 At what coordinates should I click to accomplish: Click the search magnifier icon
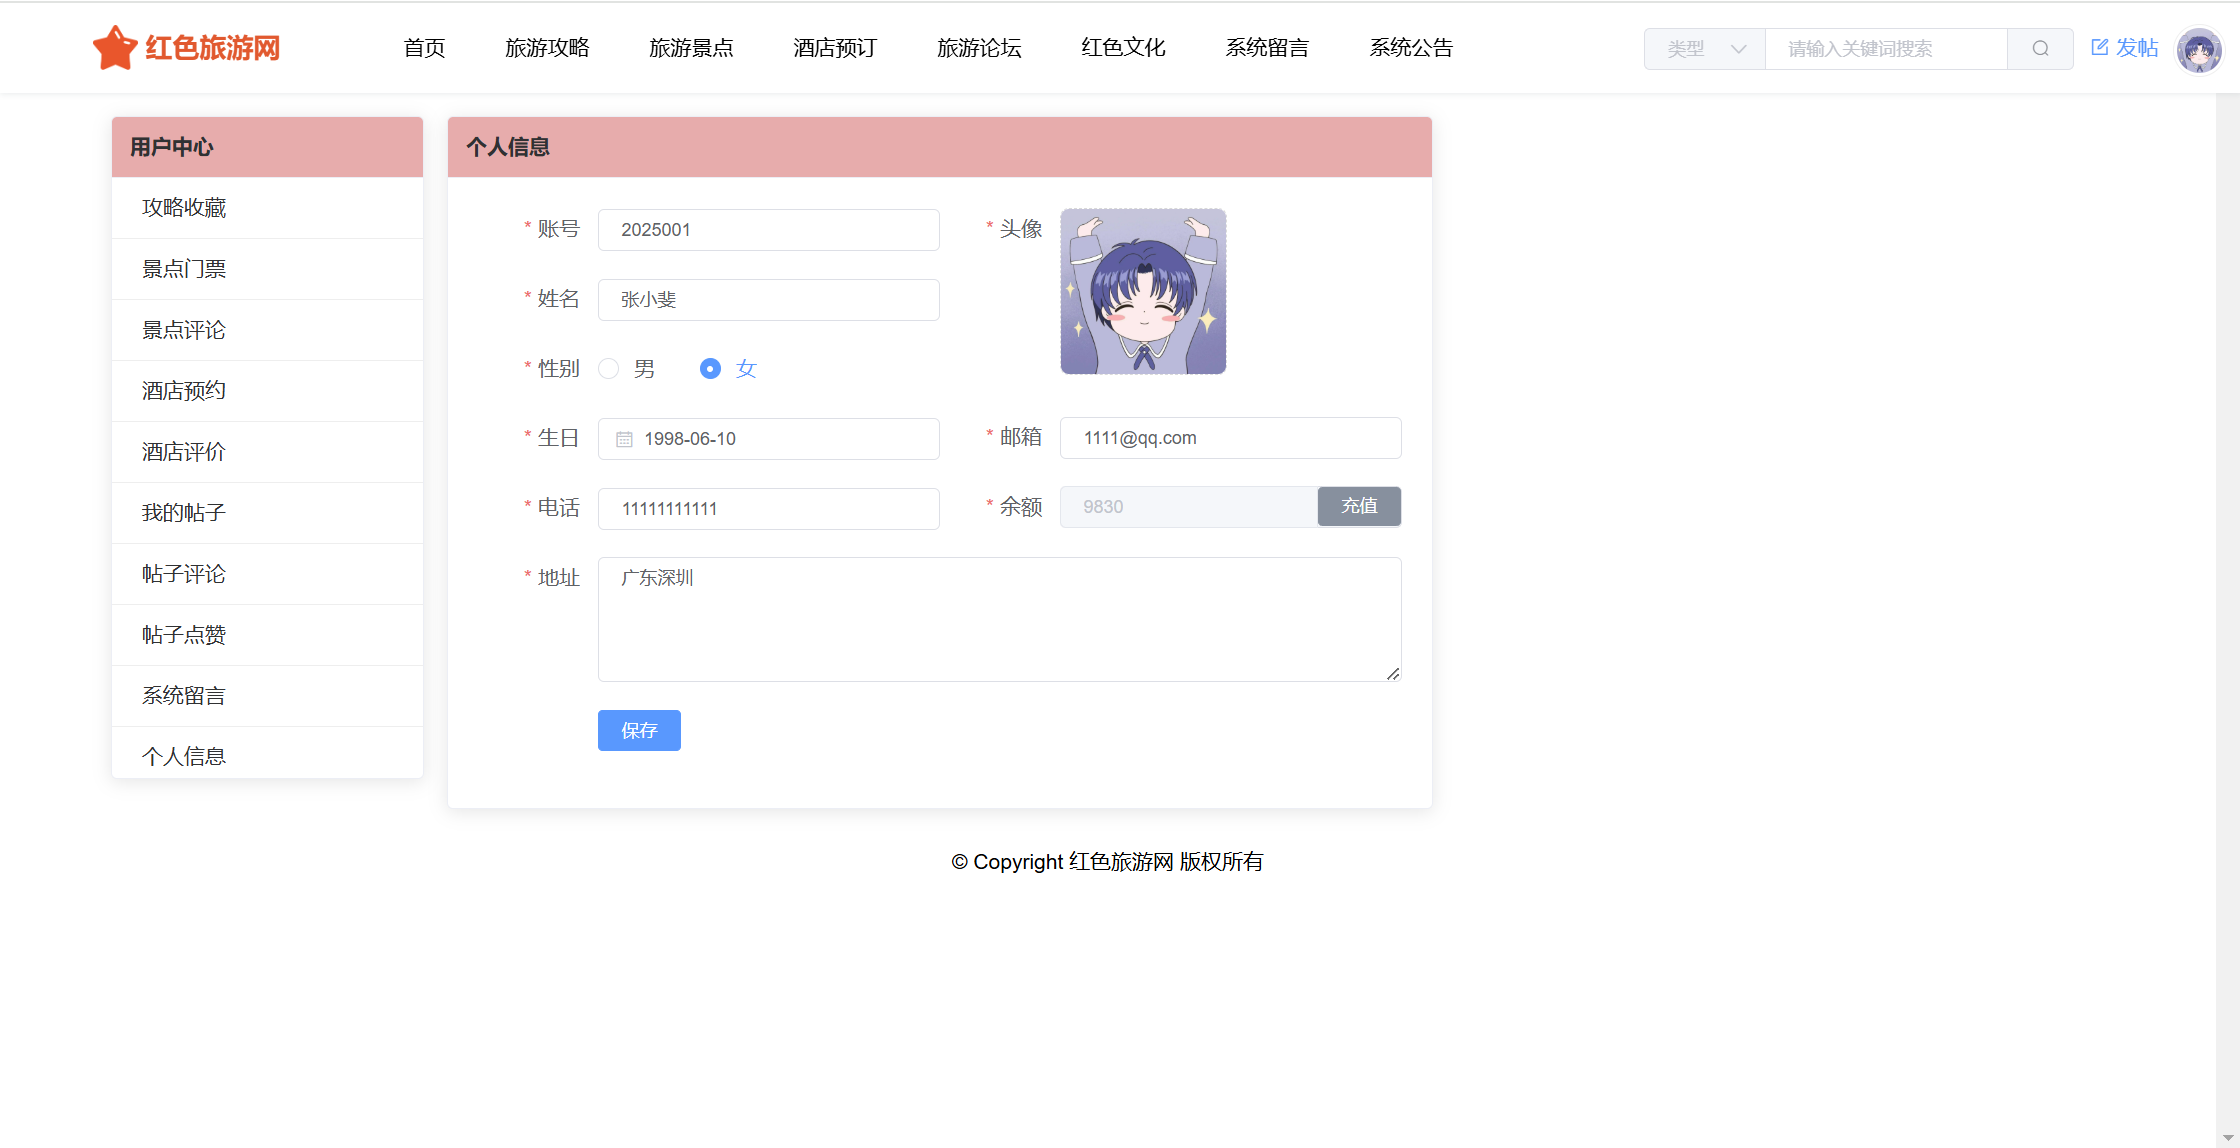[2040, 48]
